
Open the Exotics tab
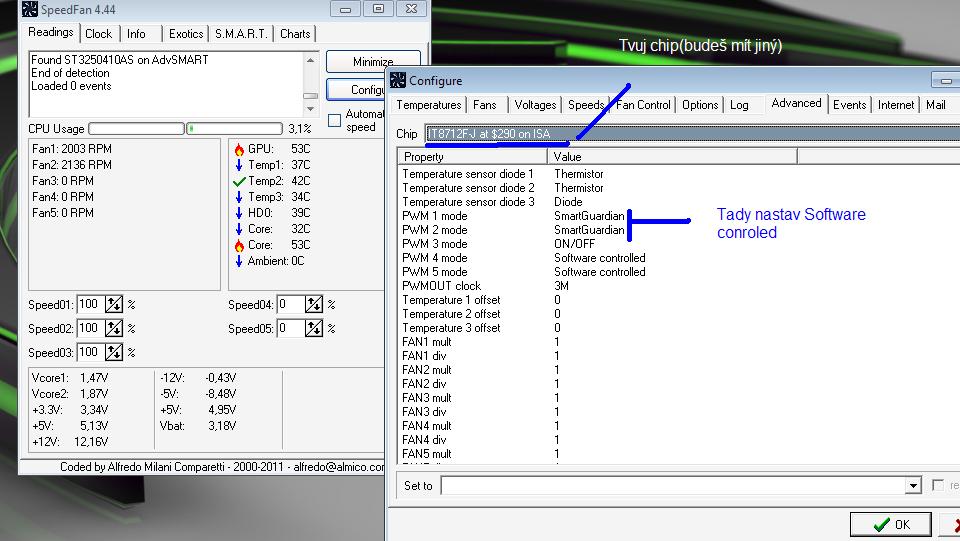tap(186, 34)
